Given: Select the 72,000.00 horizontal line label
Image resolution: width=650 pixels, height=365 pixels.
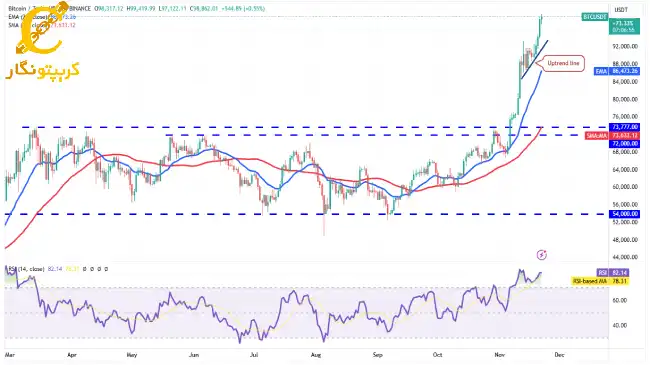Looking at the screenshot, I should click(624, 144).
